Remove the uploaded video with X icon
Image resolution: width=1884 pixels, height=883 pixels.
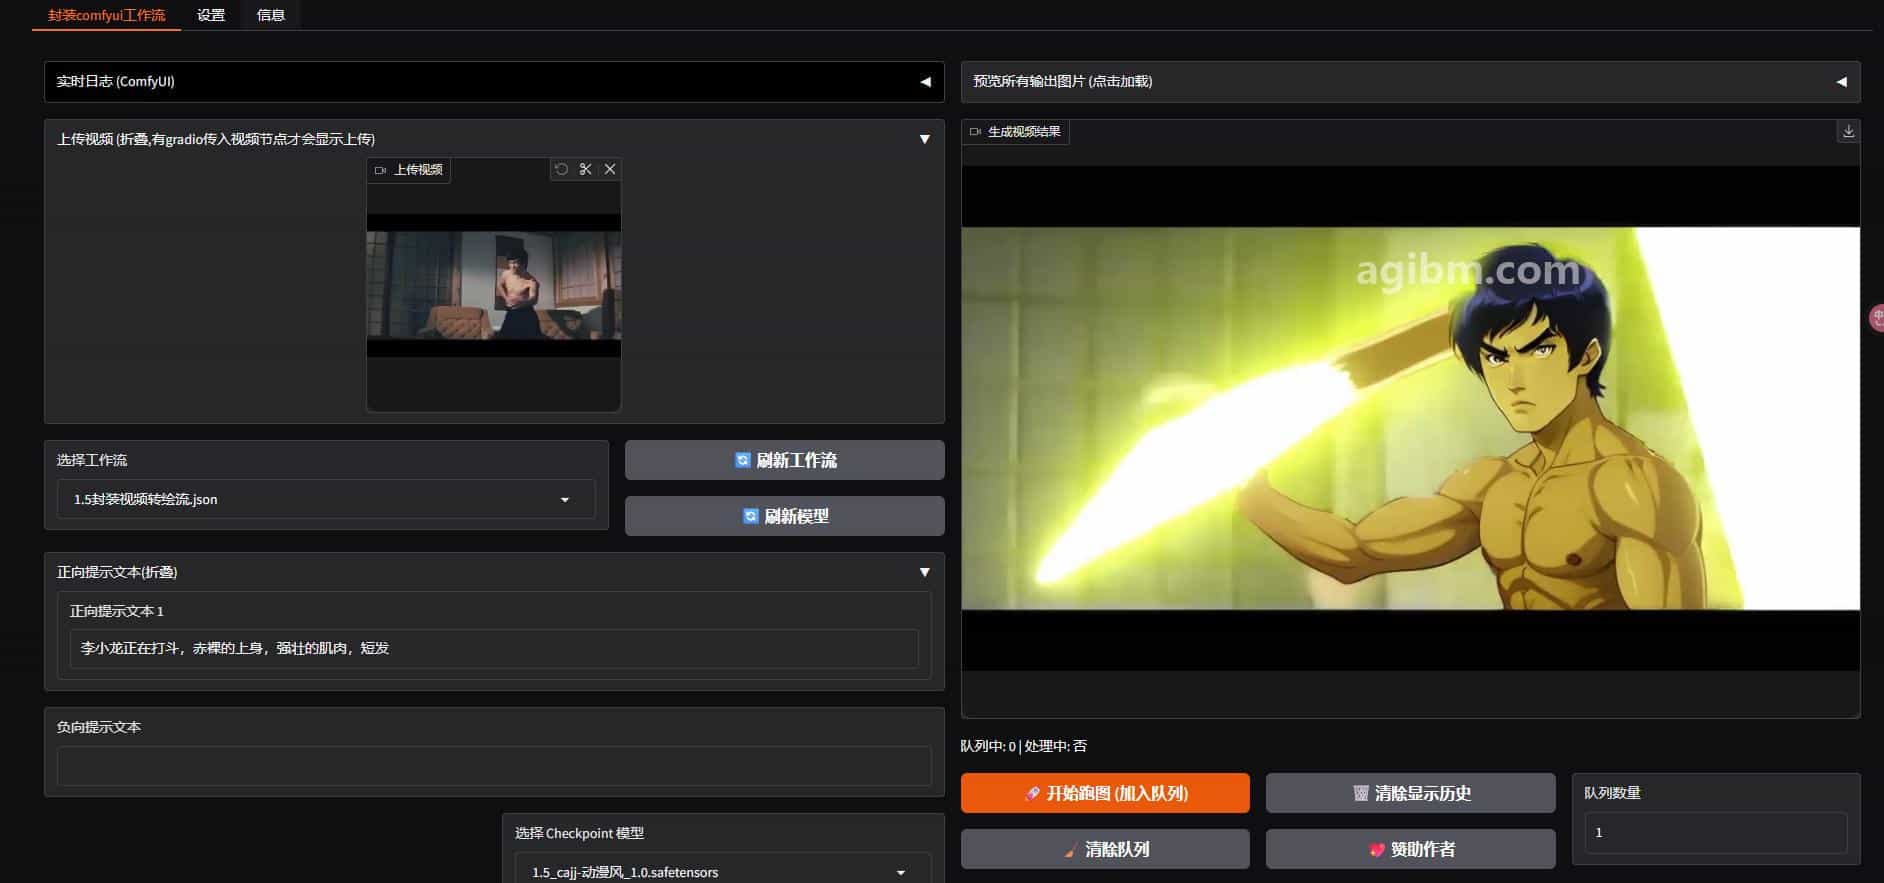coord(610,169)
